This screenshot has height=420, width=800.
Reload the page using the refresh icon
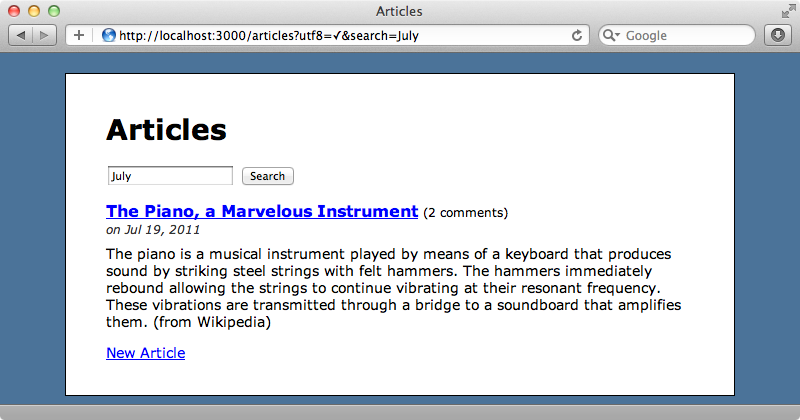pos(577,35)
